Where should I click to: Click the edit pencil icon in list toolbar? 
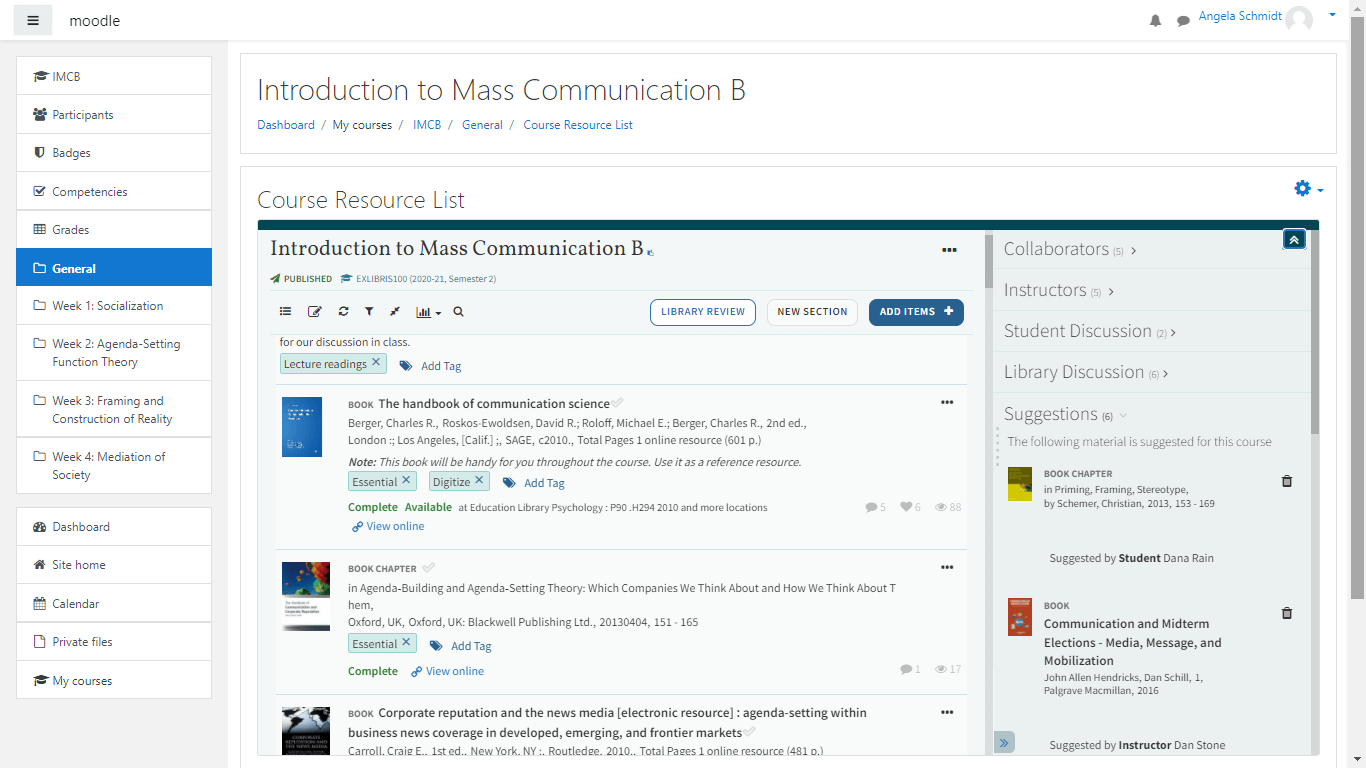click(x=314, y=312)
